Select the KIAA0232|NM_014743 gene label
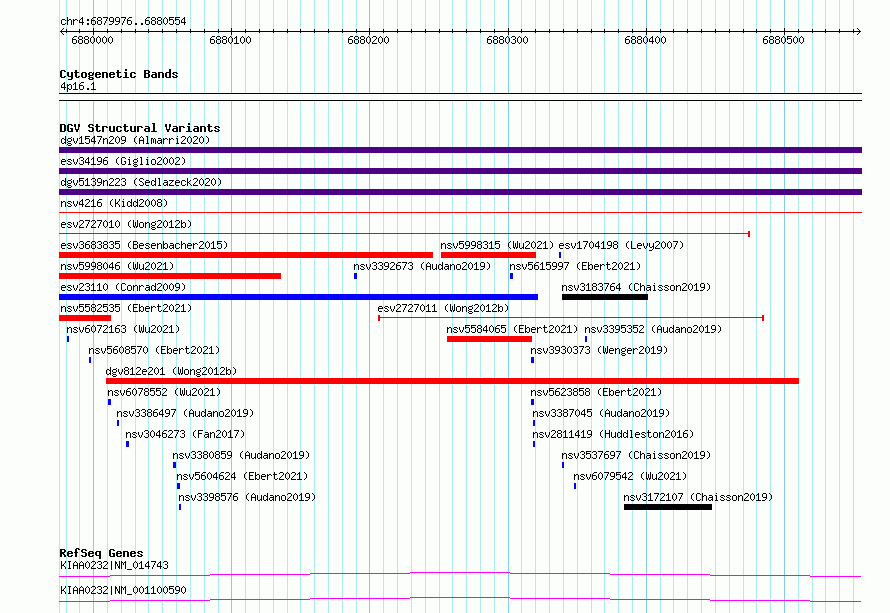The height and width of the screenshot is (613, 890). pyautogui.click(x=115, y=565)
